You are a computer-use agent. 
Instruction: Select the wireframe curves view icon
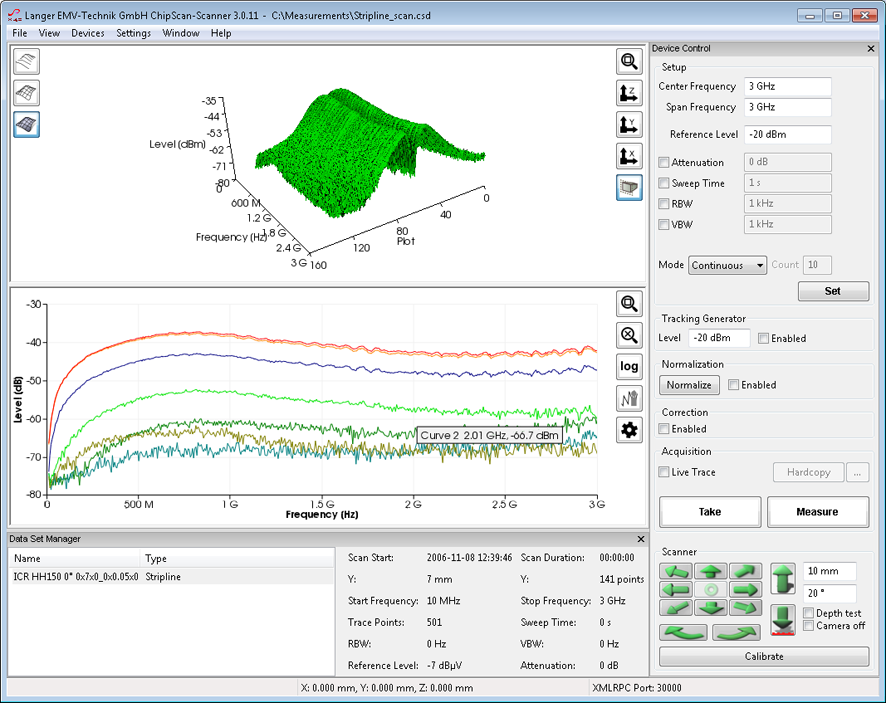click(x=26, y=61)
